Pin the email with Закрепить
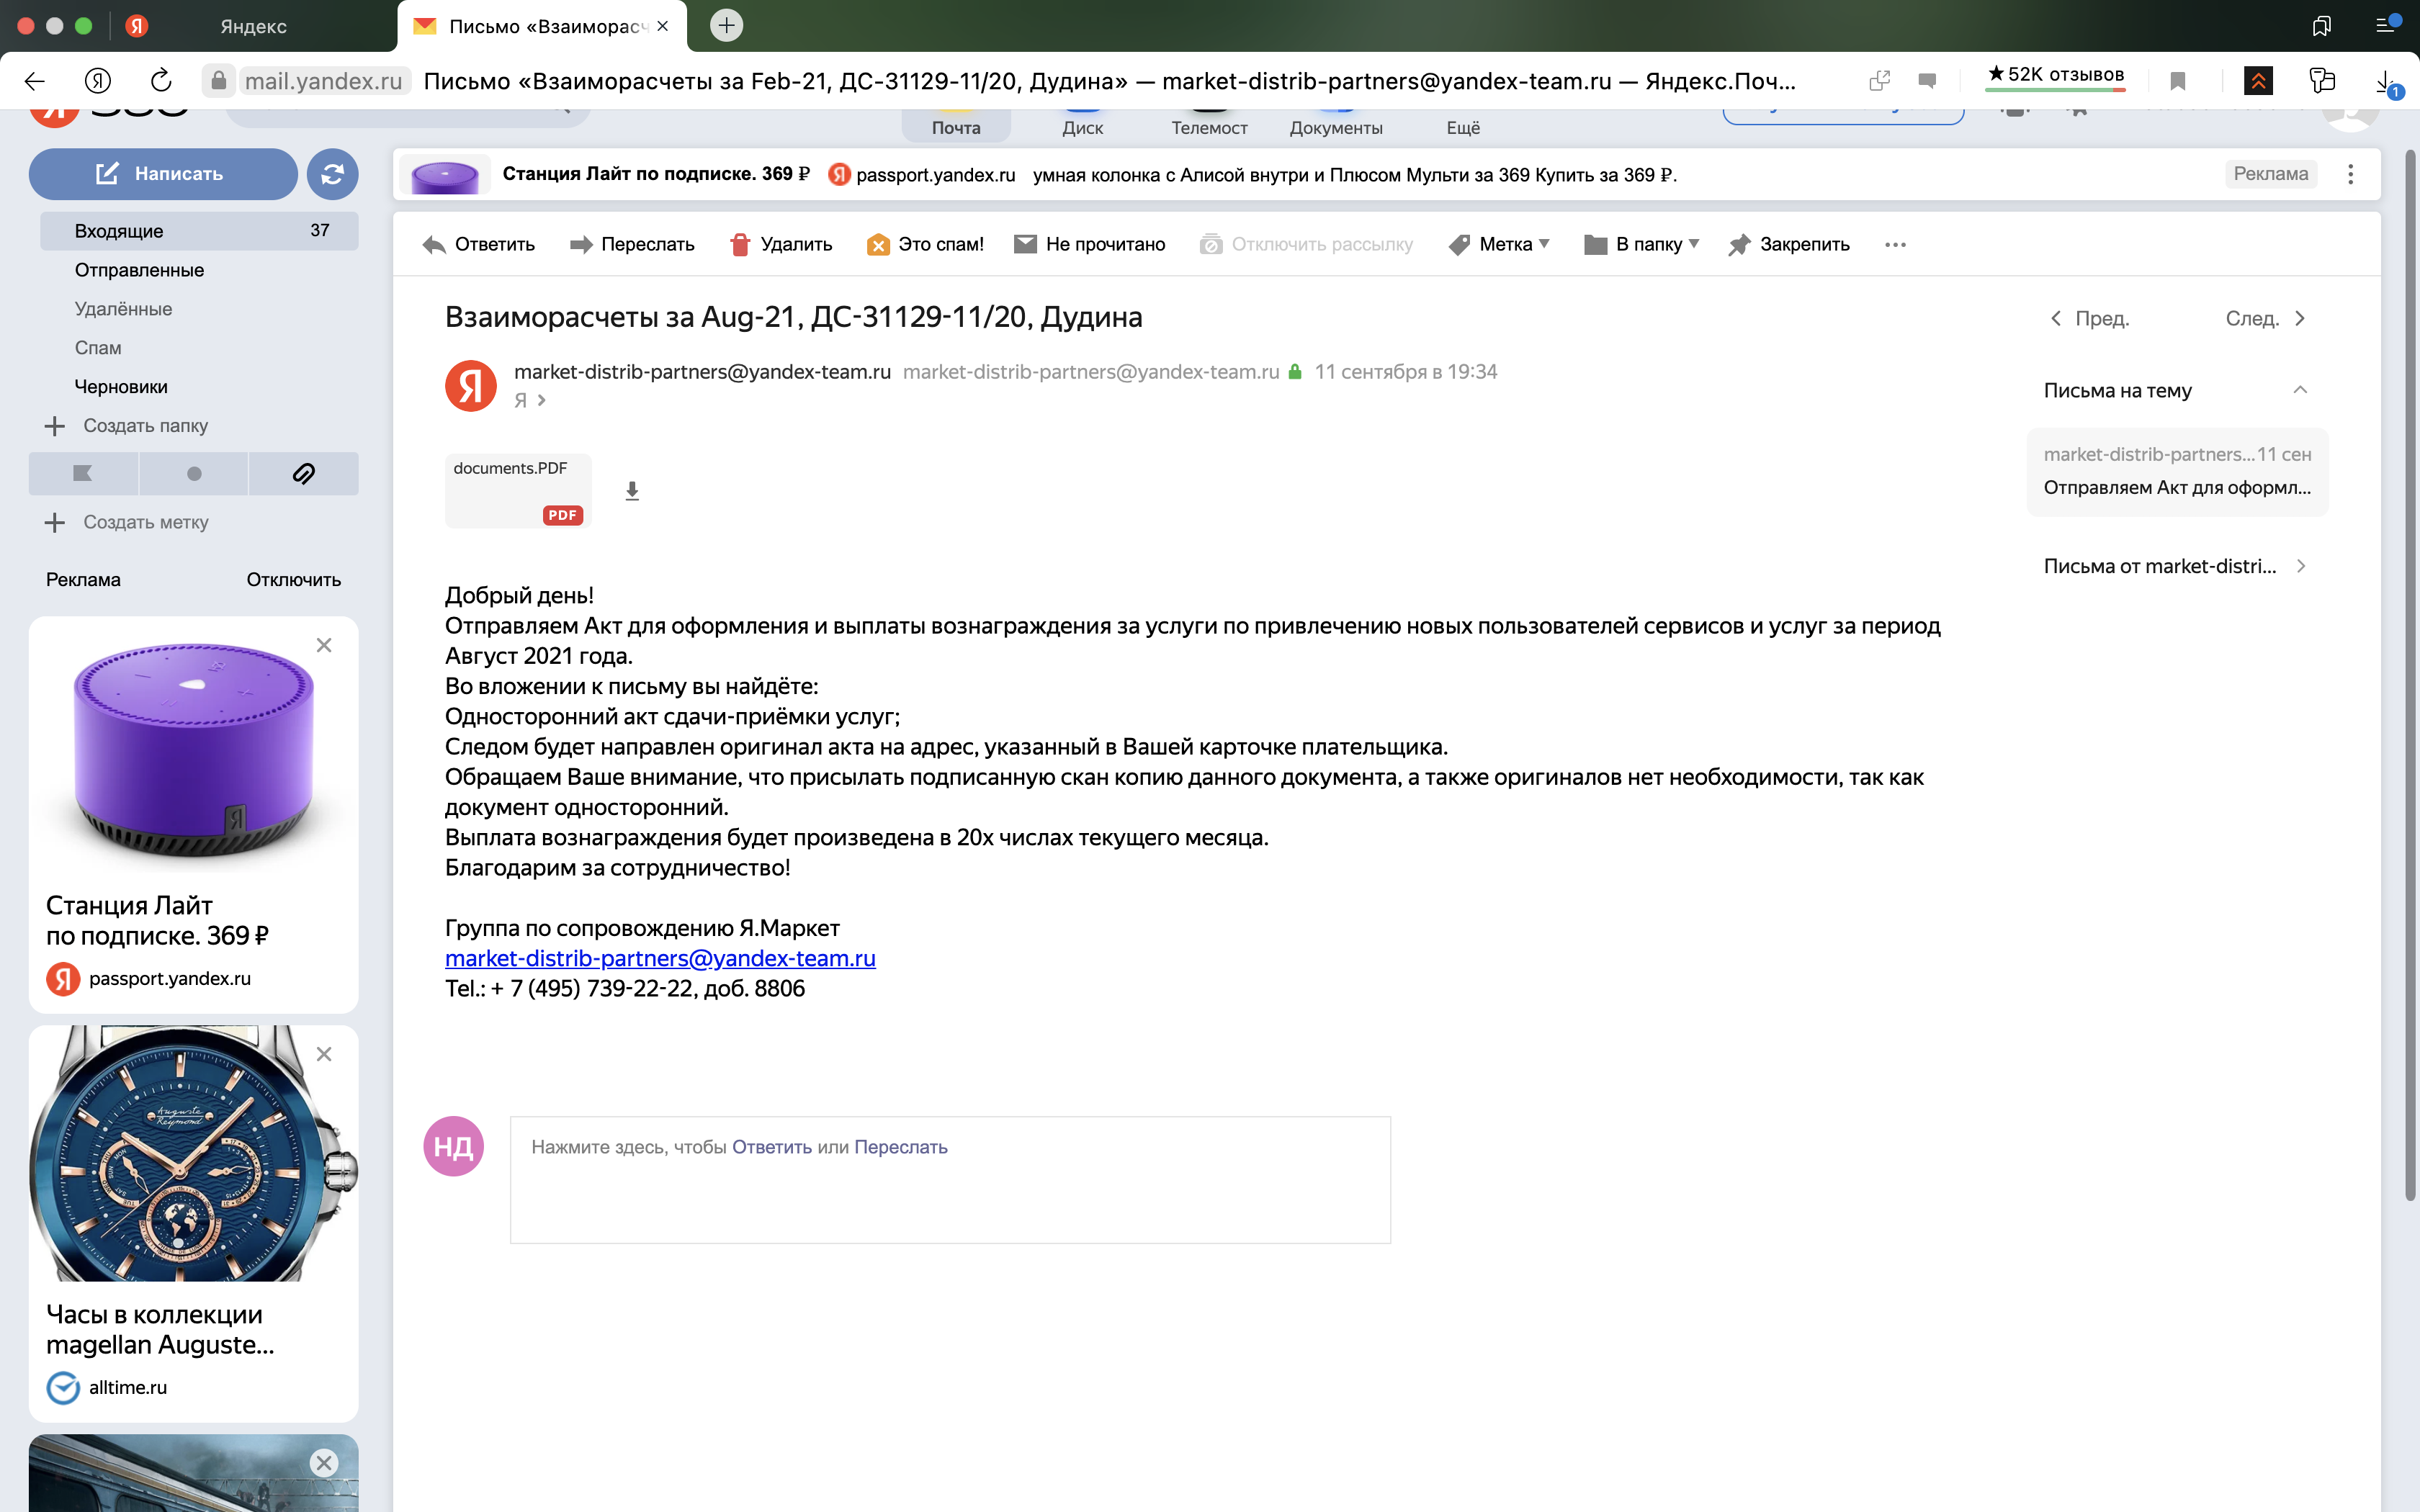The width and height of the screenshot is (2420, 1512). coord(1789,245)
